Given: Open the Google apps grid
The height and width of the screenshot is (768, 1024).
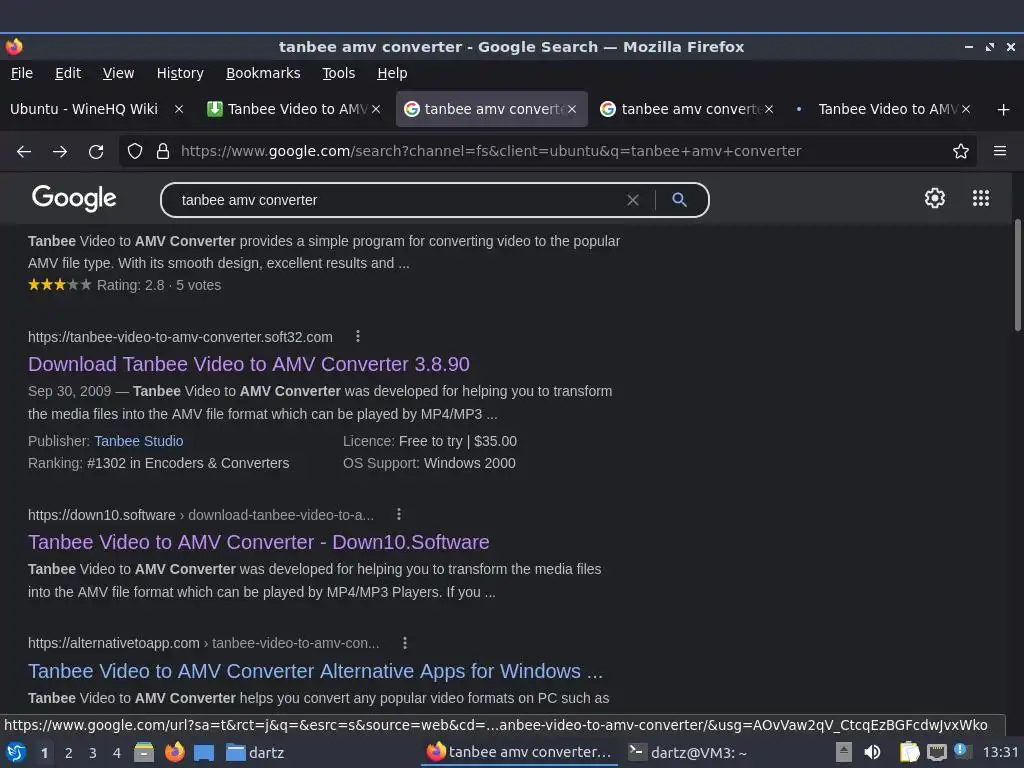Looking at the screenshot, I should pos(980,198).
